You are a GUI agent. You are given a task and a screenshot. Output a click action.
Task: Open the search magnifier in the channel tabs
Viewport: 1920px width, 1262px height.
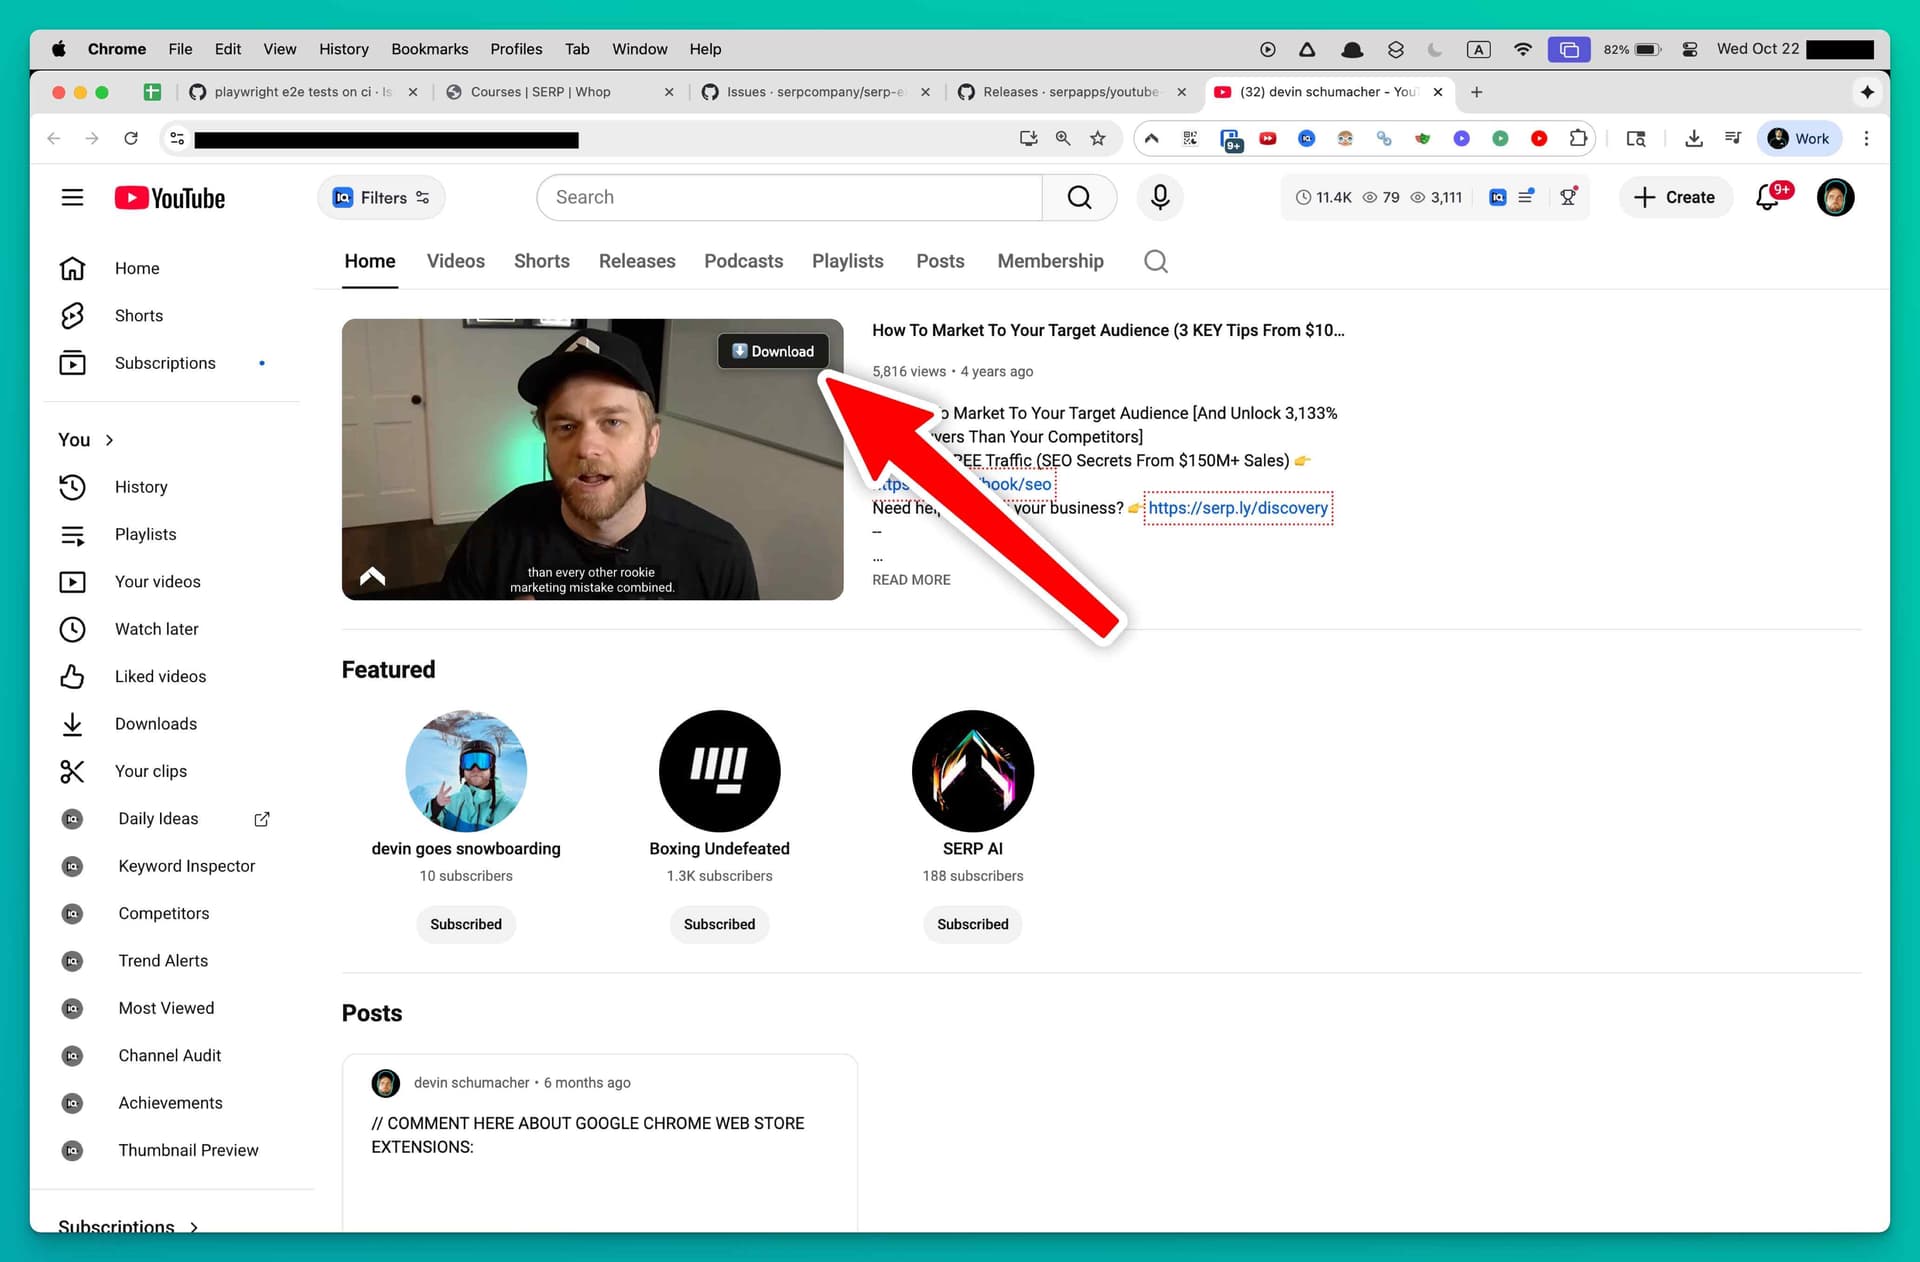(x=1155, y=261)
